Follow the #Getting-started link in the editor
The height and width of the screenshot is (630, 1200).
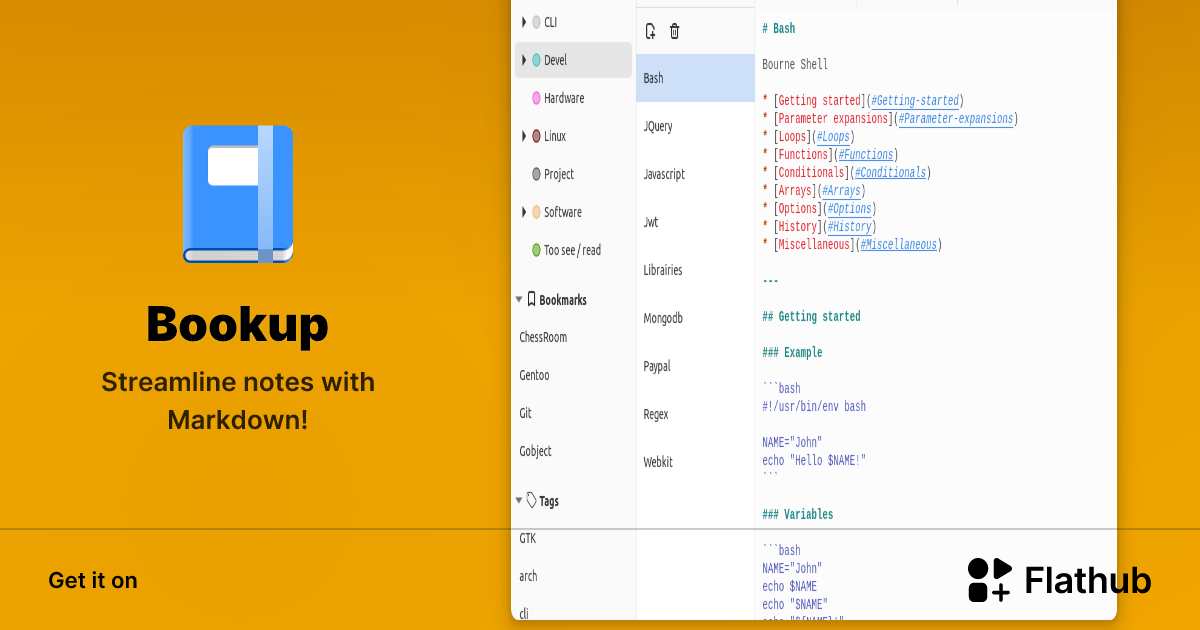coord(914,101)
